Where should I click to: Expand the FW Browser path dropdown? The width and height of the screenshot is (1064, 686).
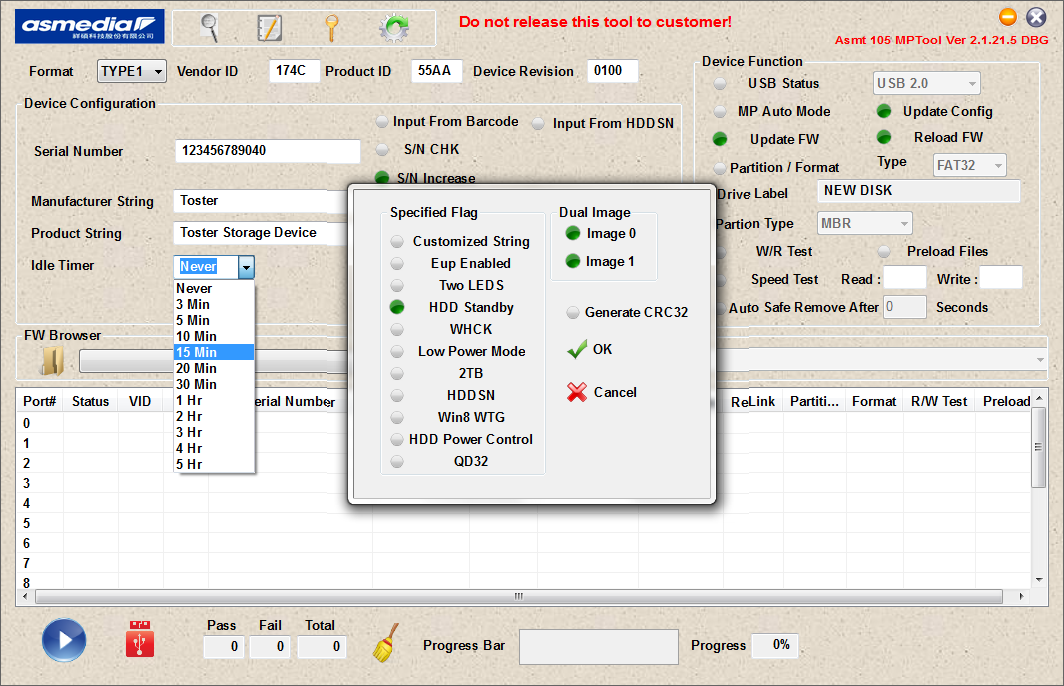(1040, 360)
